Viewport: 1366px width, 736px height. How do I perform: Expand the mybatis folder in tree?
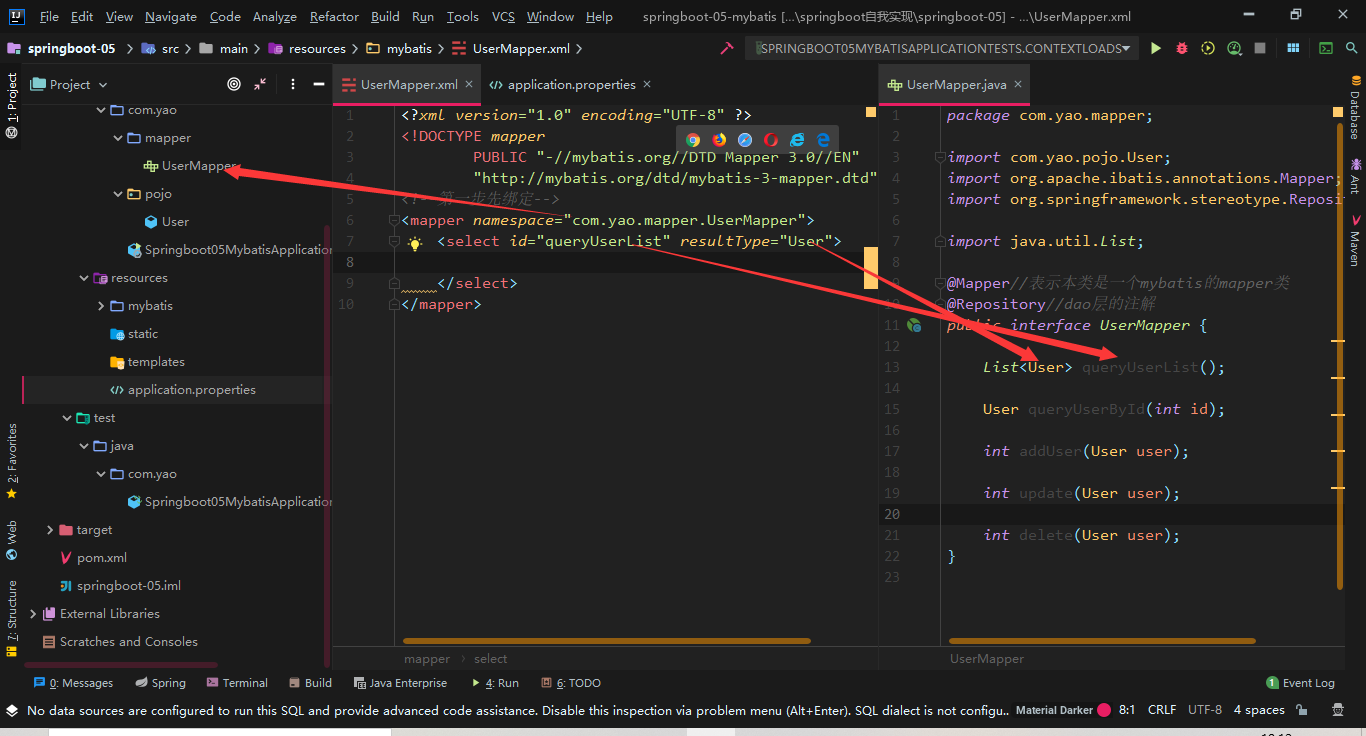(102, 306)
